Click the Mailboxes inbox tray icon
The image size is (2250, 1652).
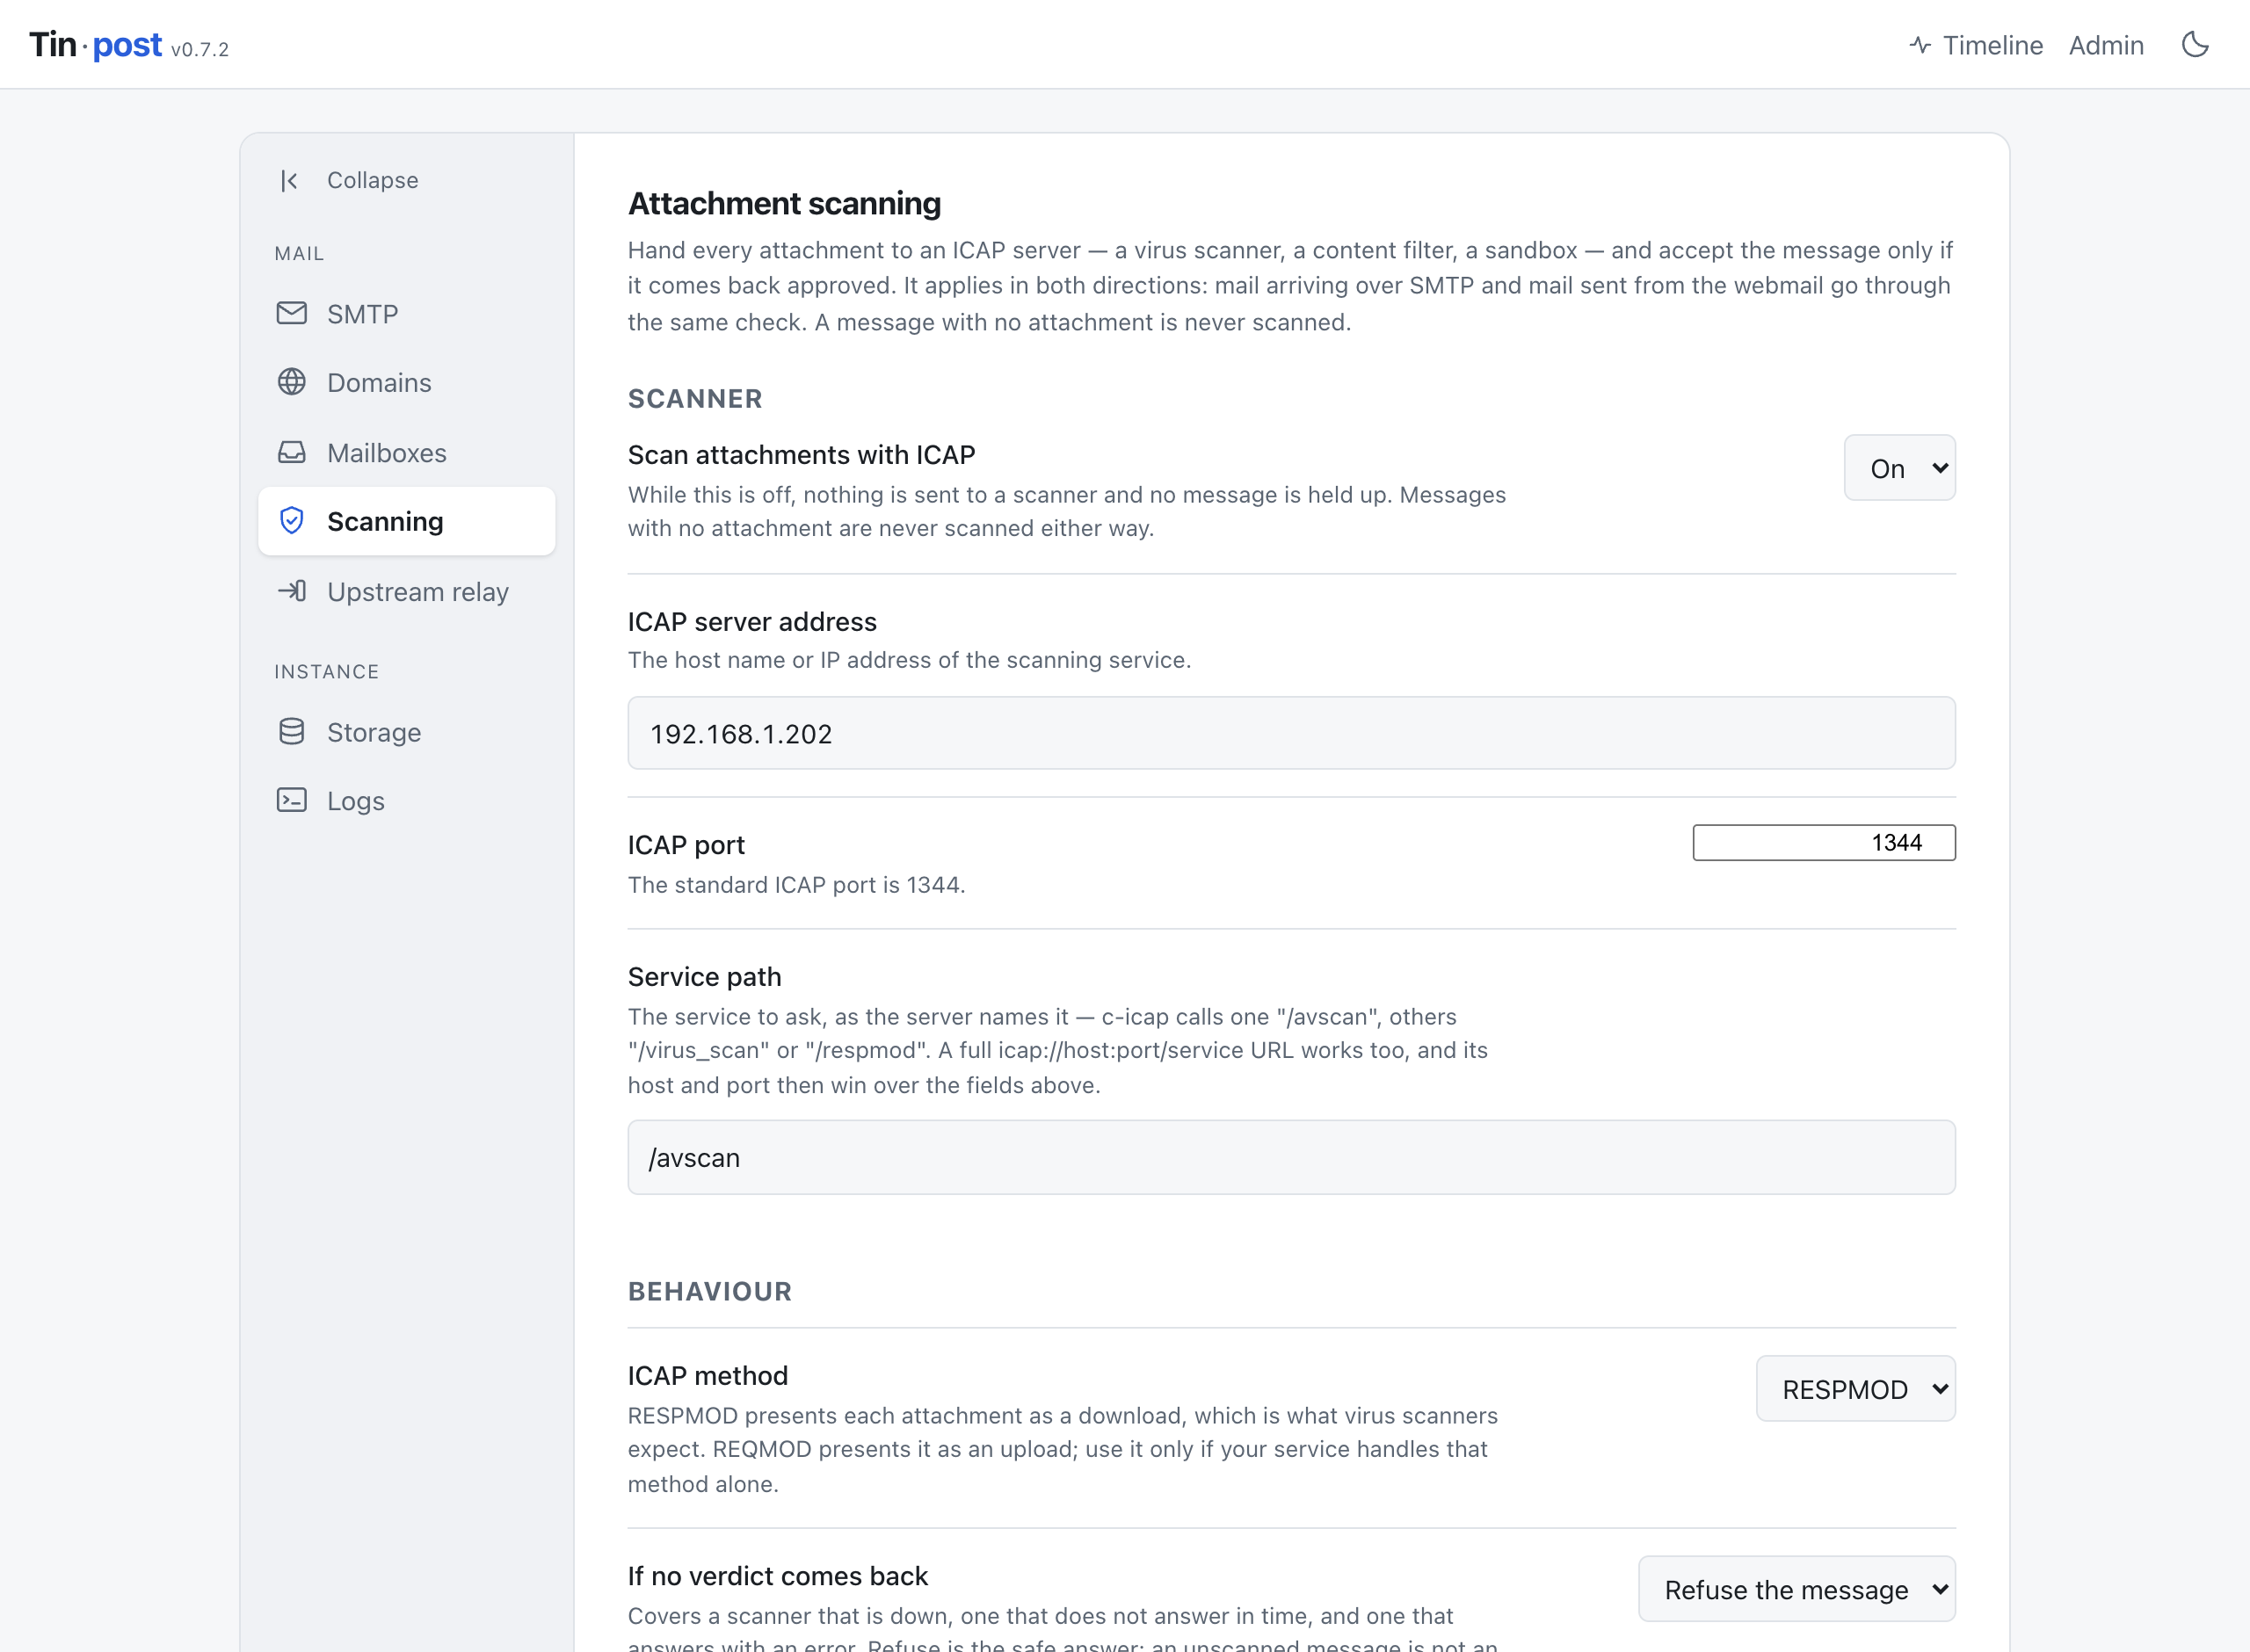point(291,452)
